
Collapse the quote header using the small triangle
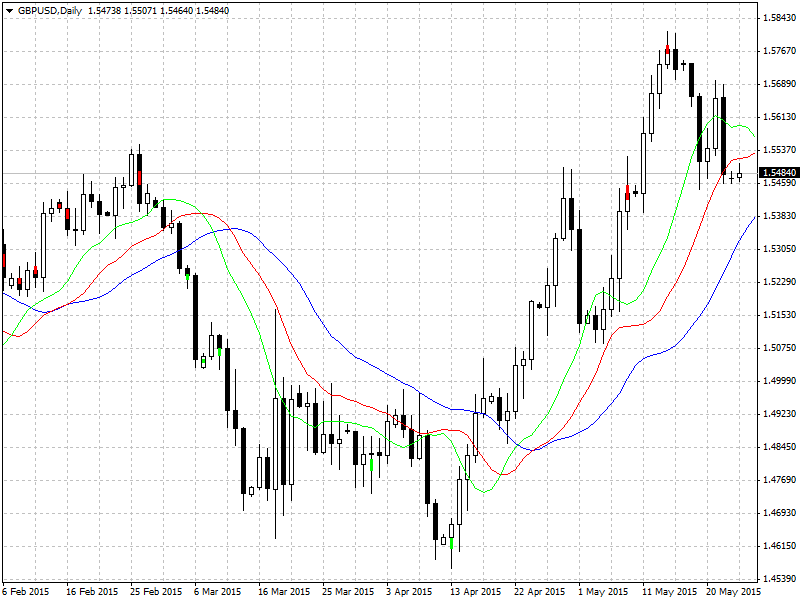tap(8, 7)
